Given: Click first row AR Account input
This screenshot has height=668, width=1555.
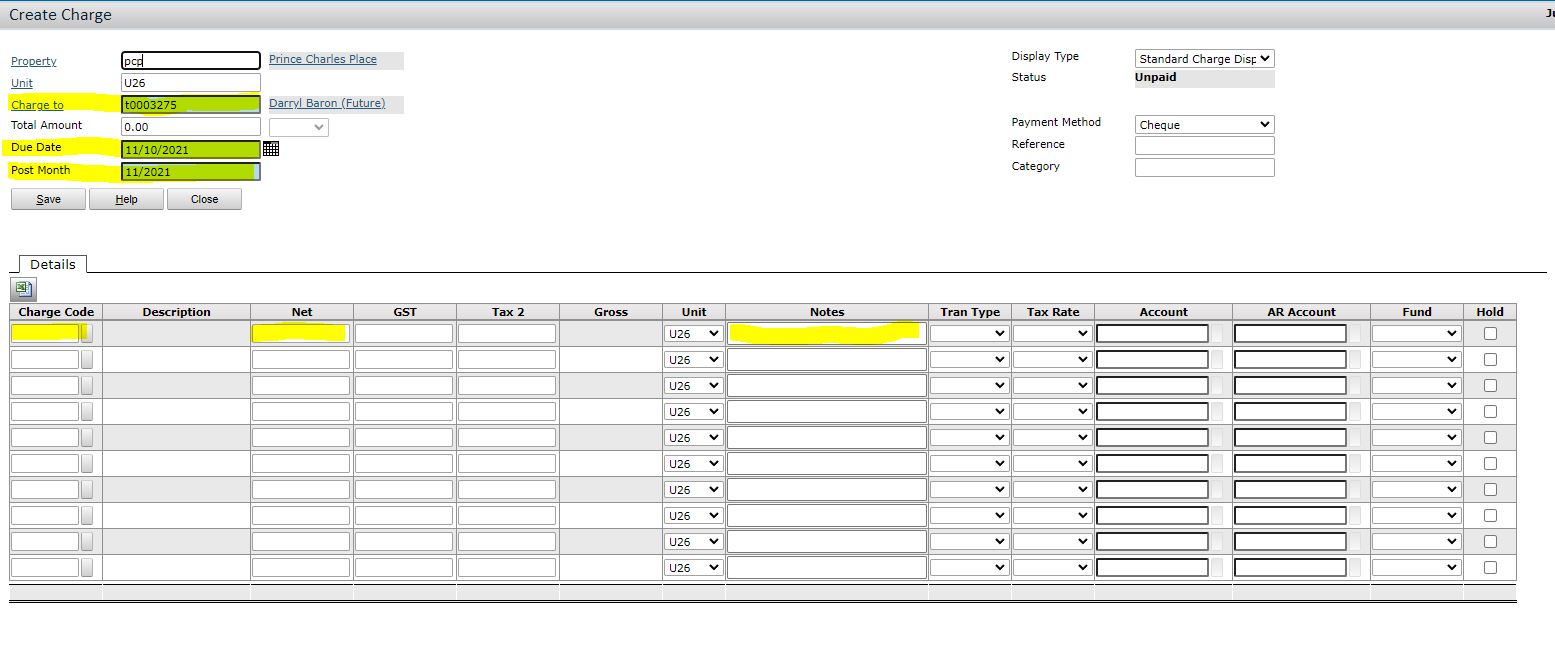Looking at the screenshot, I should click(1291, 334).
